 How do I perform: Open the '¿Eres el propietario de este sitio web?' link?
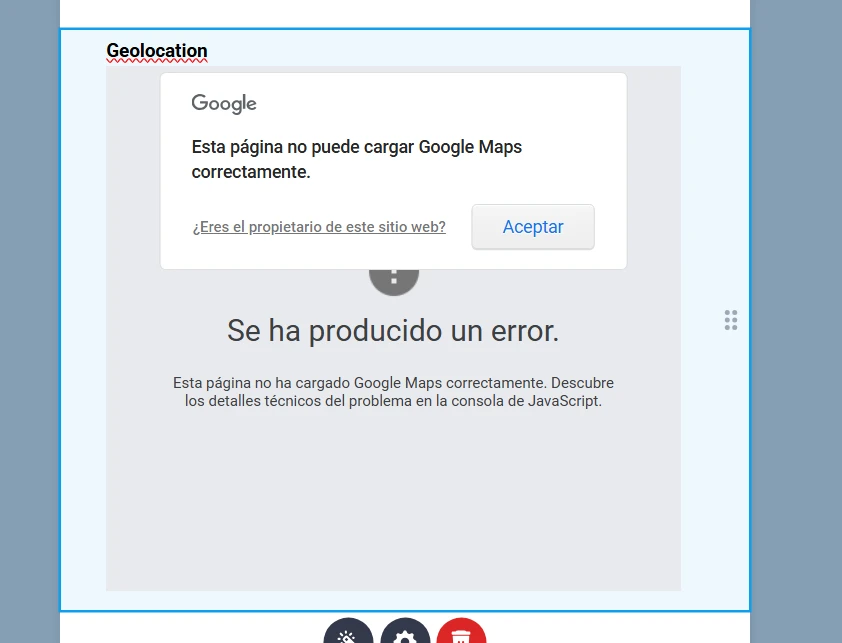point(318,227)
